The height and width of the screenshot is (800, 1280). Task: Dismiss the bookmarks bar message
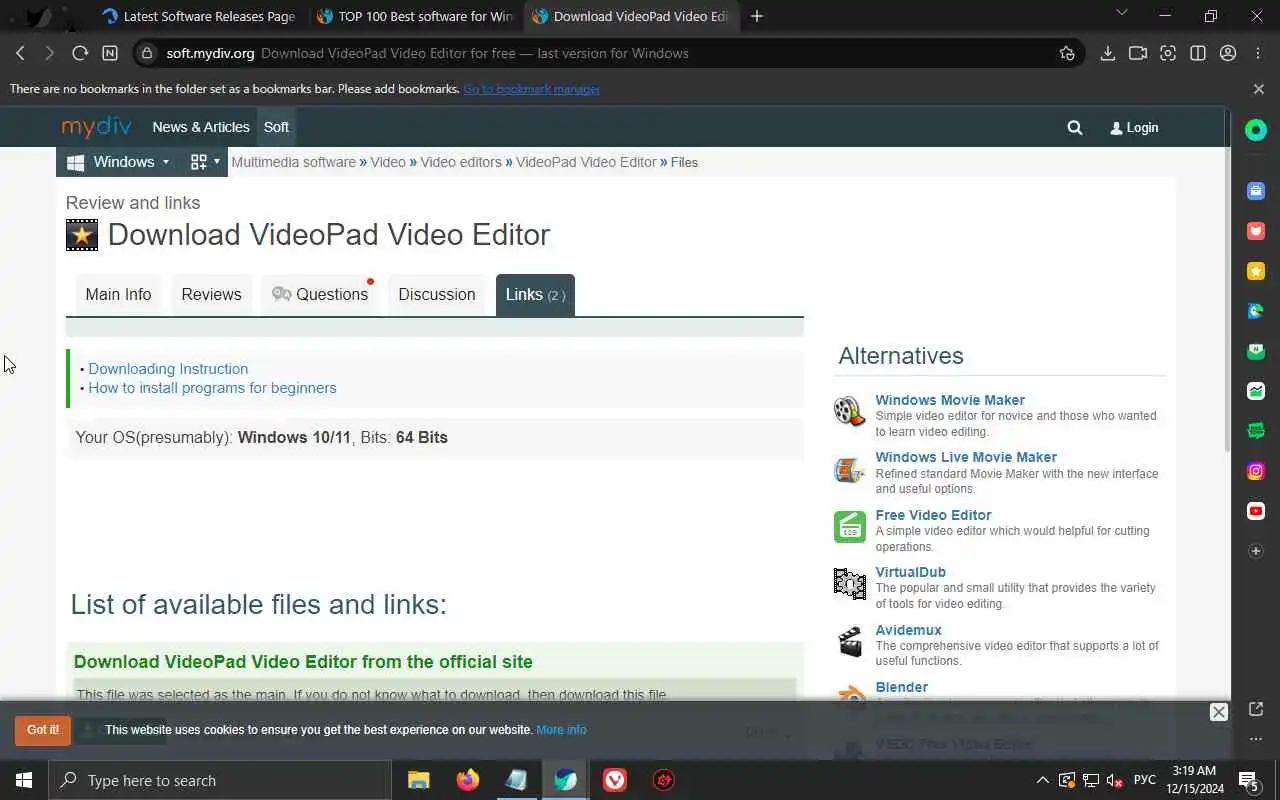point(1258,89)
